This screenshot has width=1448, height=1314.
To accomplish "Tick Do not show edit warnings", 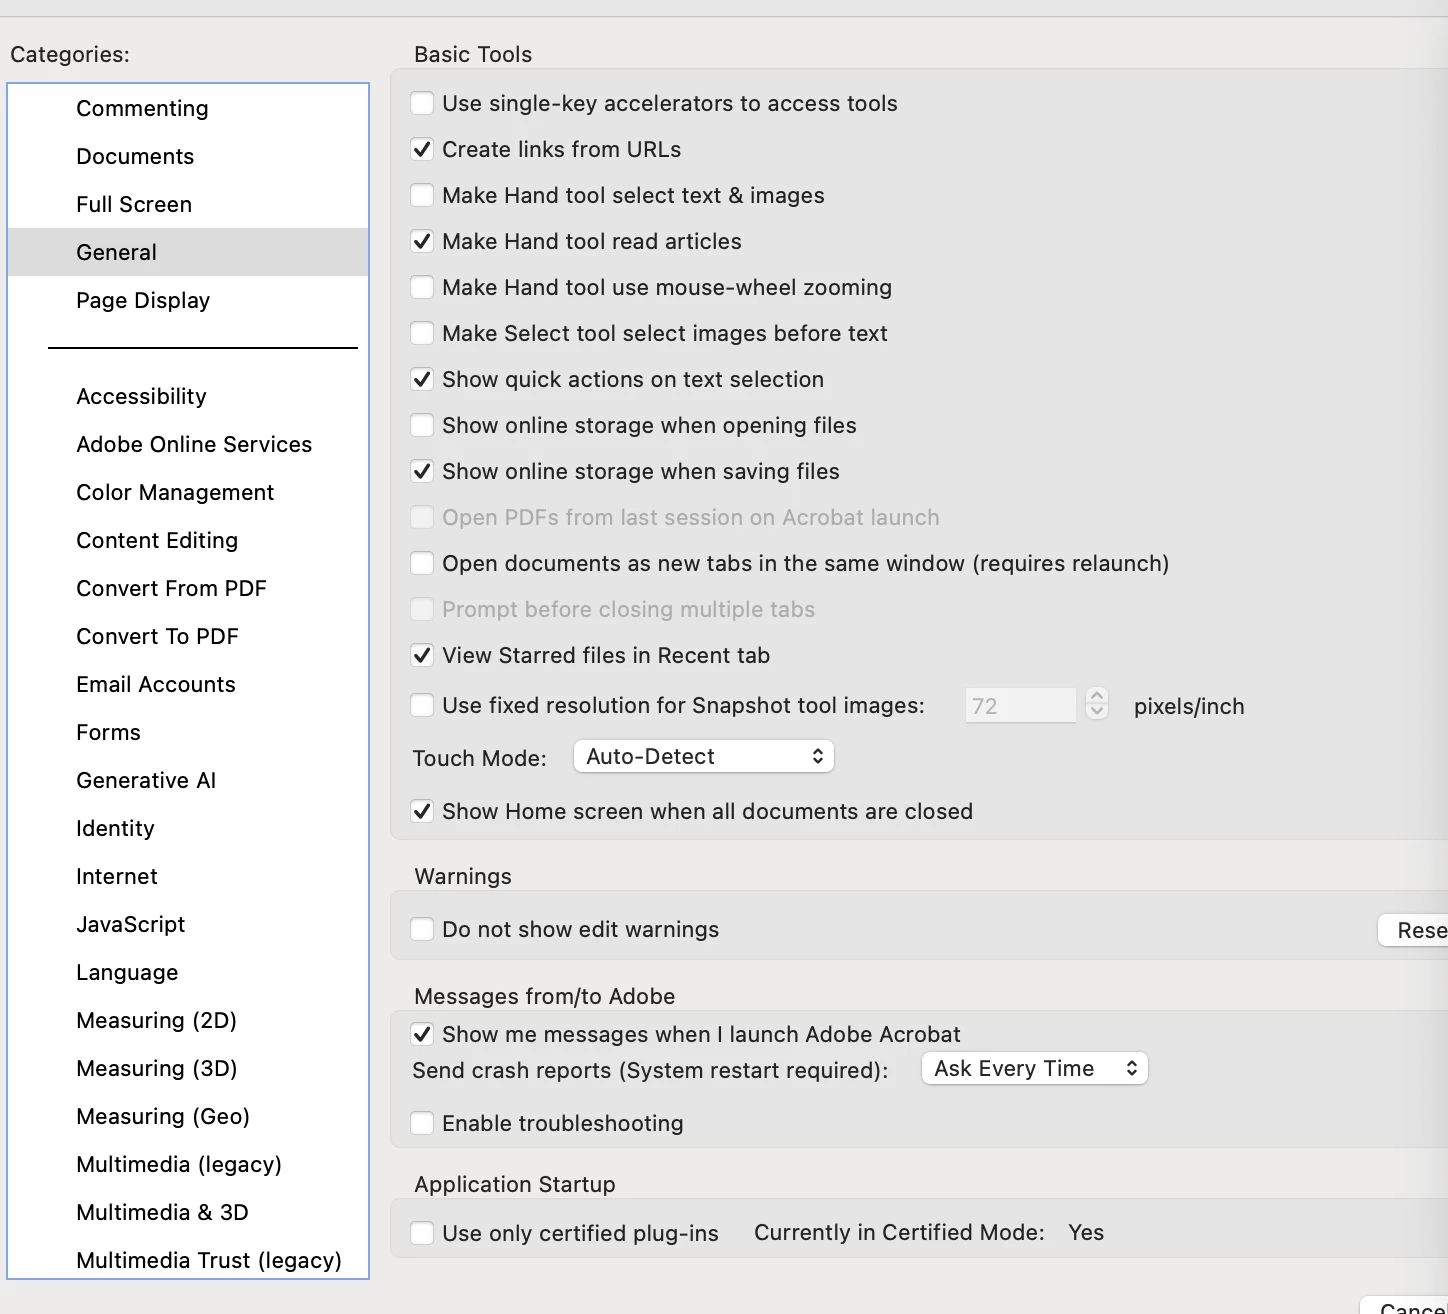I will coord(422,929).
